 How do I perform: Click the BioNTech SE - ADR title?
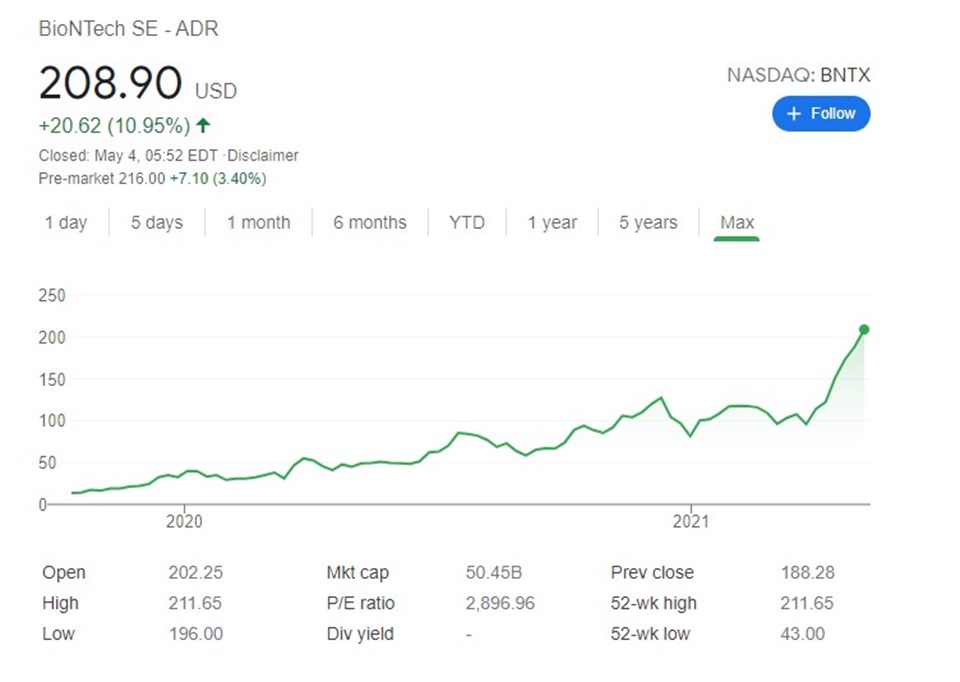pyautogui.click(x=128, y=29)
